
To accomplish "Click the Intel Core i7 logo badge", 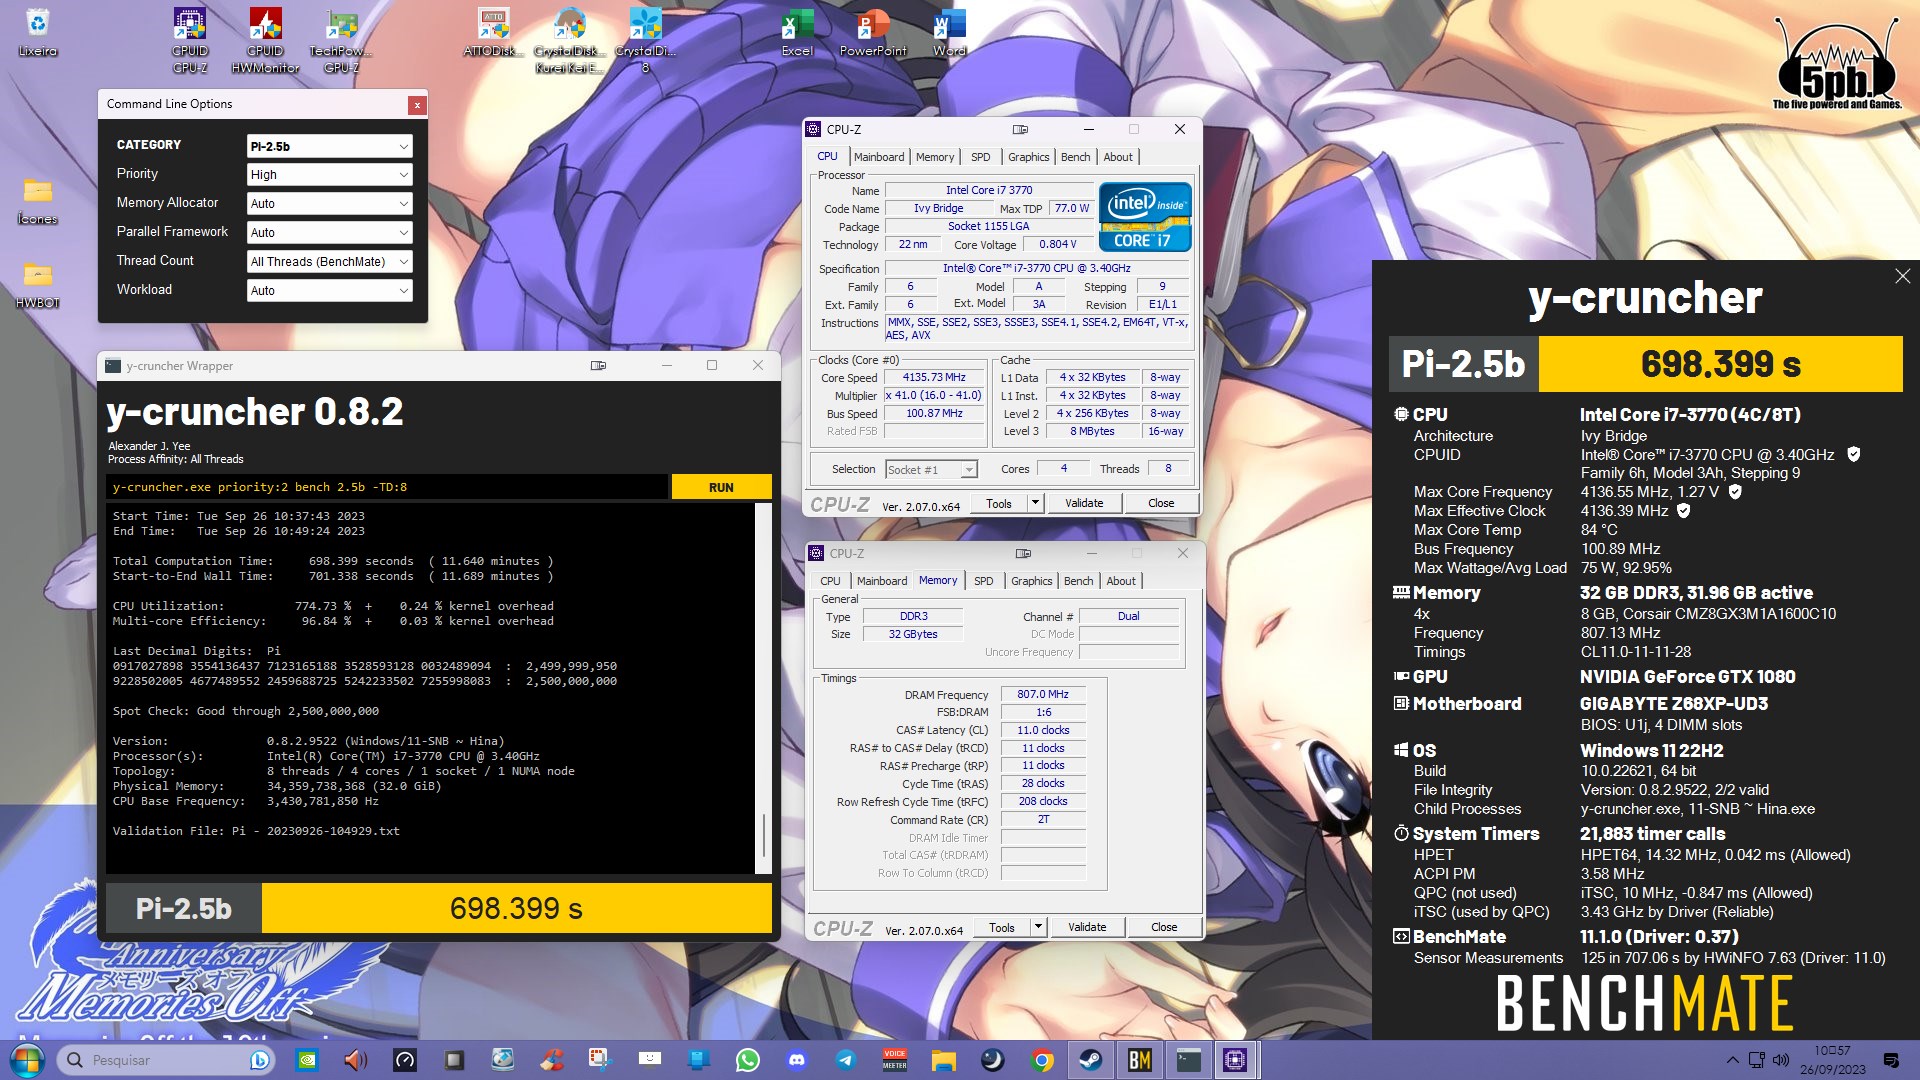I will pyautogui.click(x=1145, y=216).
